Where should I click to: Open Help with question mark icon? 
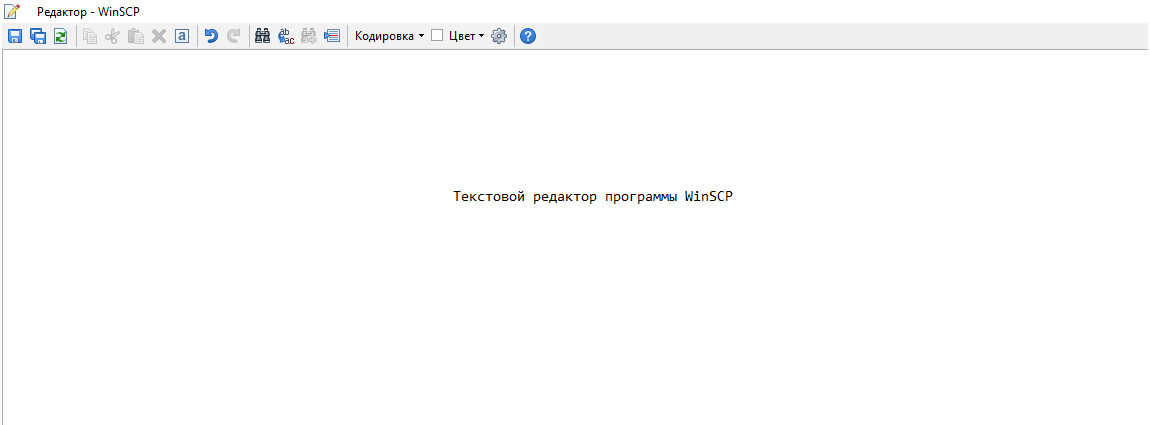pos(528,36)
